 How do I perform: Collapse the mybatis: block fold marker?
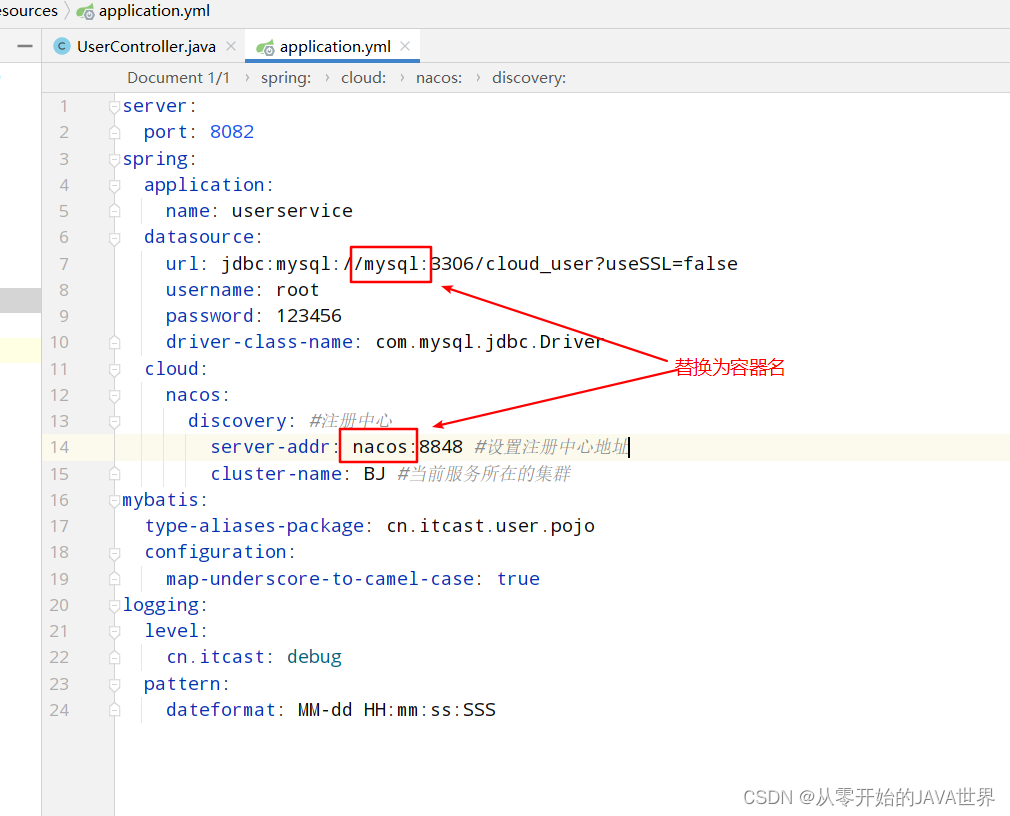click(x=115, y=500)
